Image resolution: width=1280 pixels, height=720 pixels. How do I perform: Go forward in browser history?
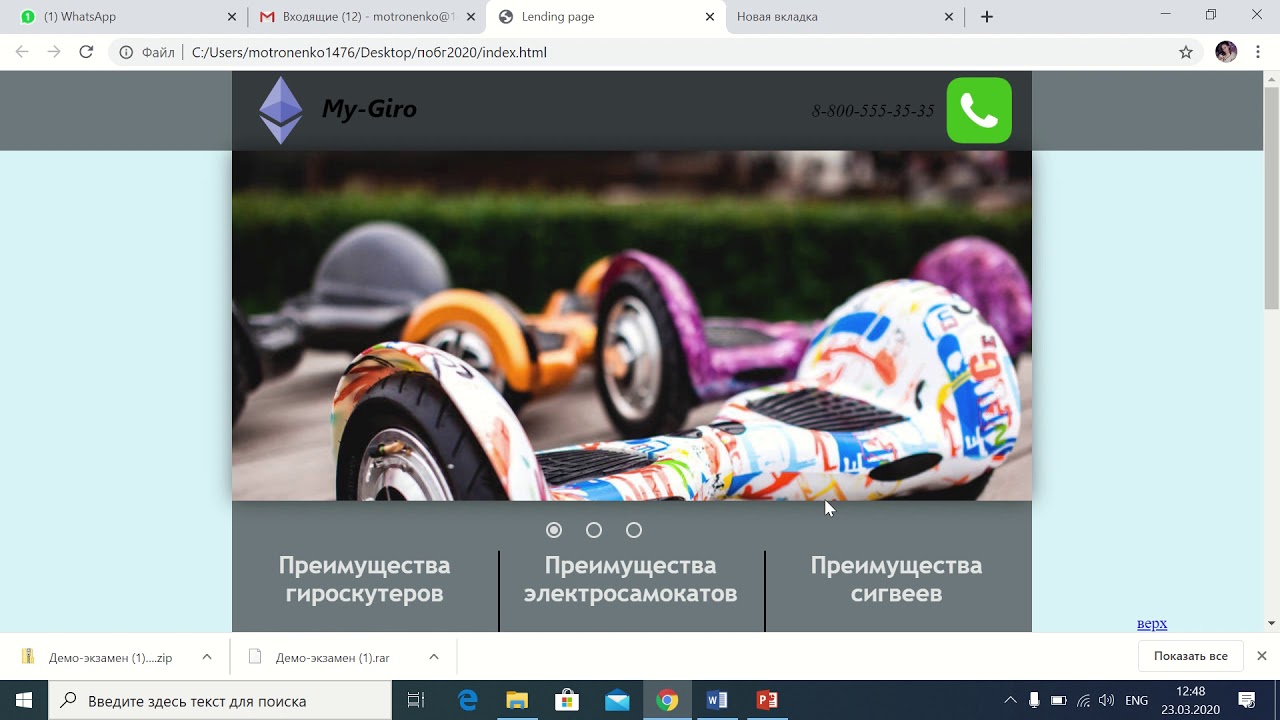pos(54,52)
